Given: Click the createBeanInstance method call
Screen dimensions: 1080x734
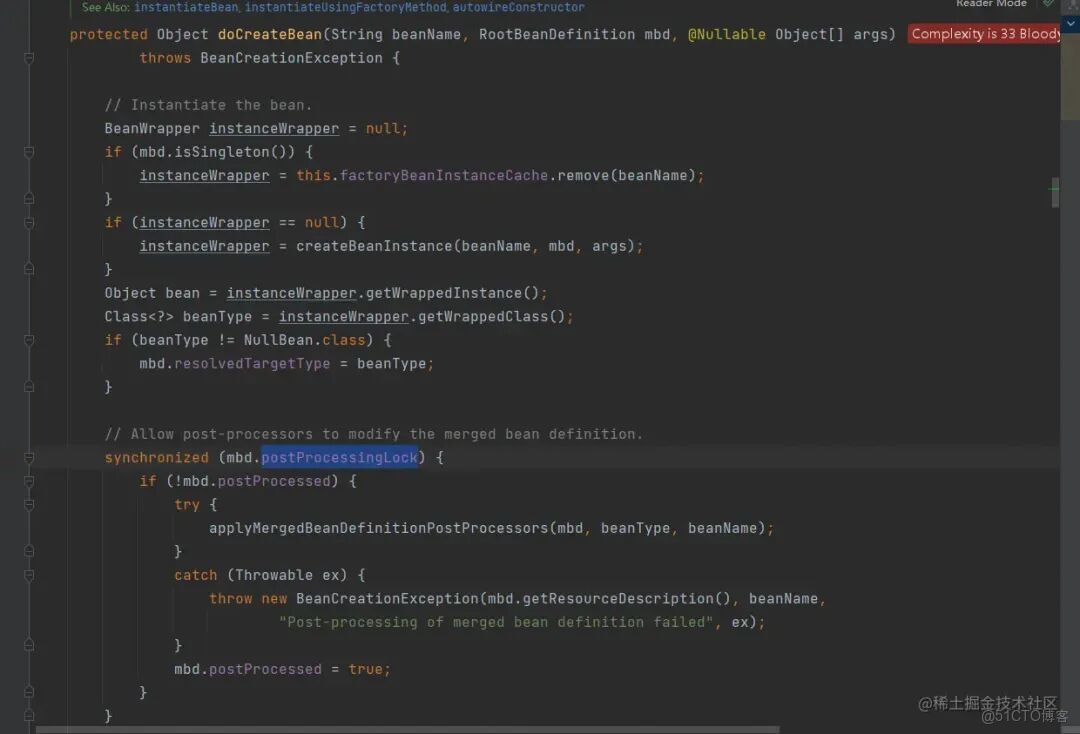Looking at the screenshot, I should 374,247.
